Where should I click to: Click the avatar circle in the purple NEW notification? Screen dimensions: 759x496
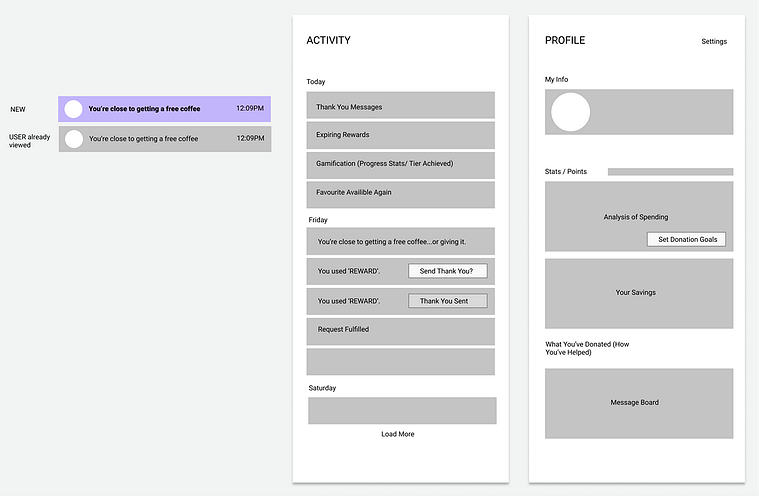point(74,109)
